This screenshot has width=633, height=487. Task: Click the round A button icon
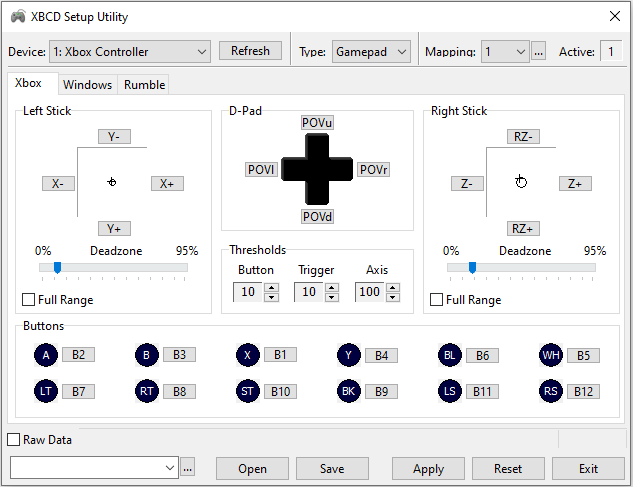pyautogui.click(x=46, y=355)
